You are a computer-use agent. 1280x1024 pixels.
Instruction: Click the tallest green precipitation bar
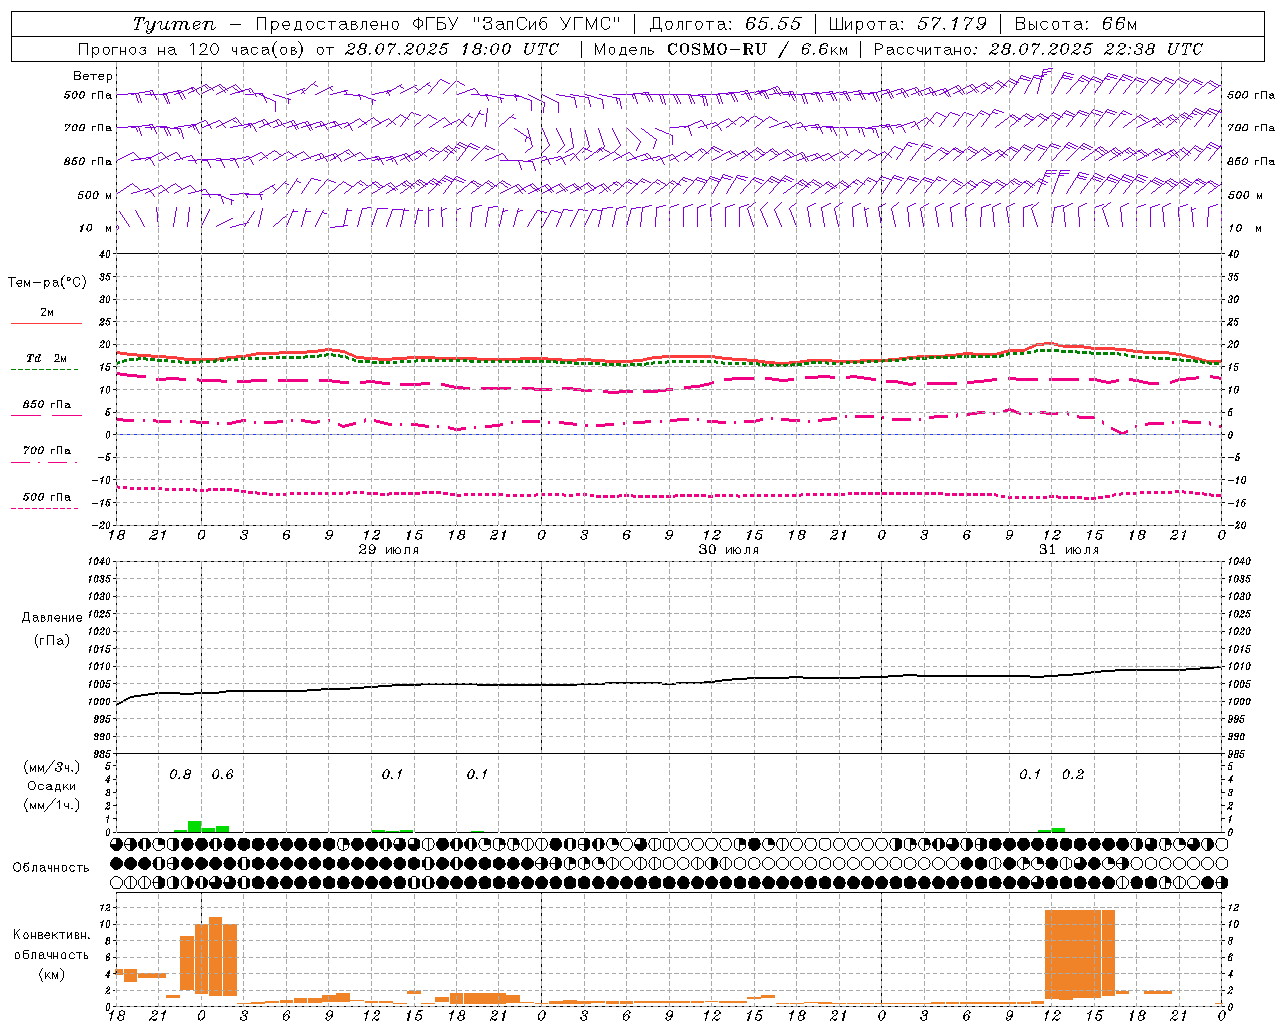[195, 826]
